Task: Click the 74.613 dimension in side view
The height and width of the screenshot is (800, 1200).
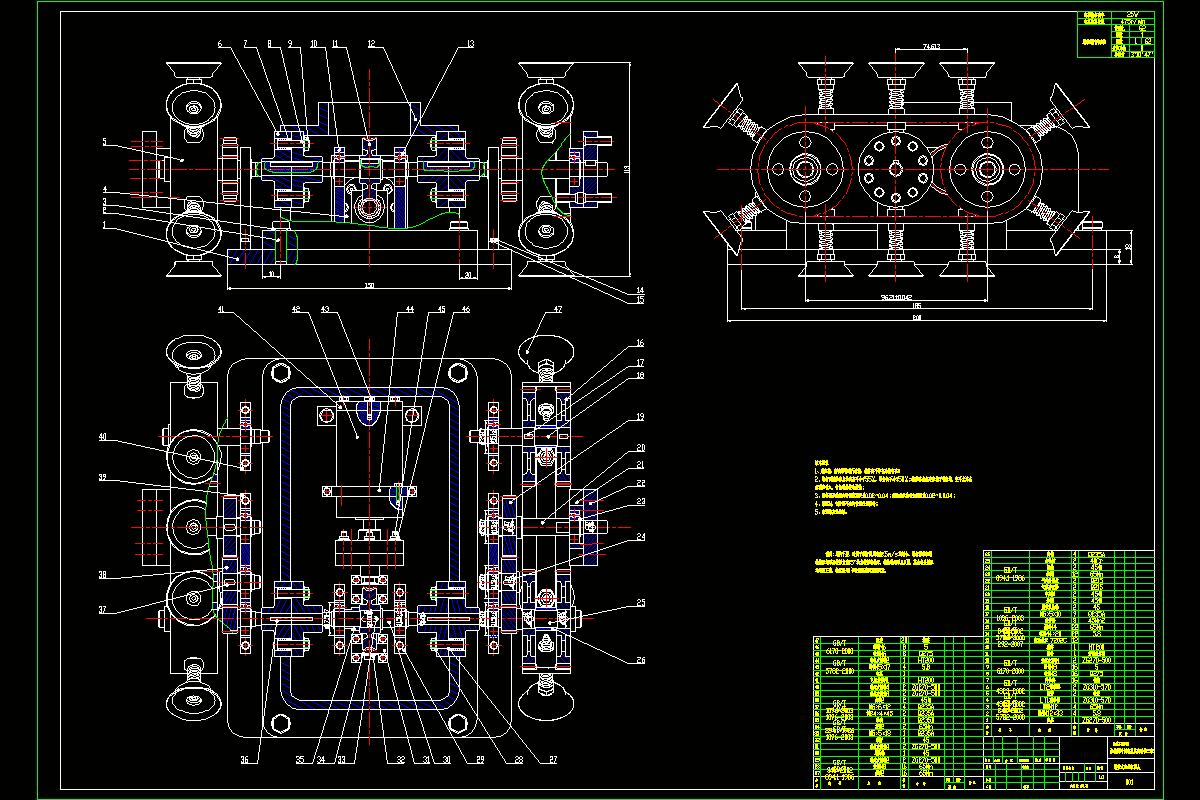Action: pyautogui.click(x=932, y=46)
